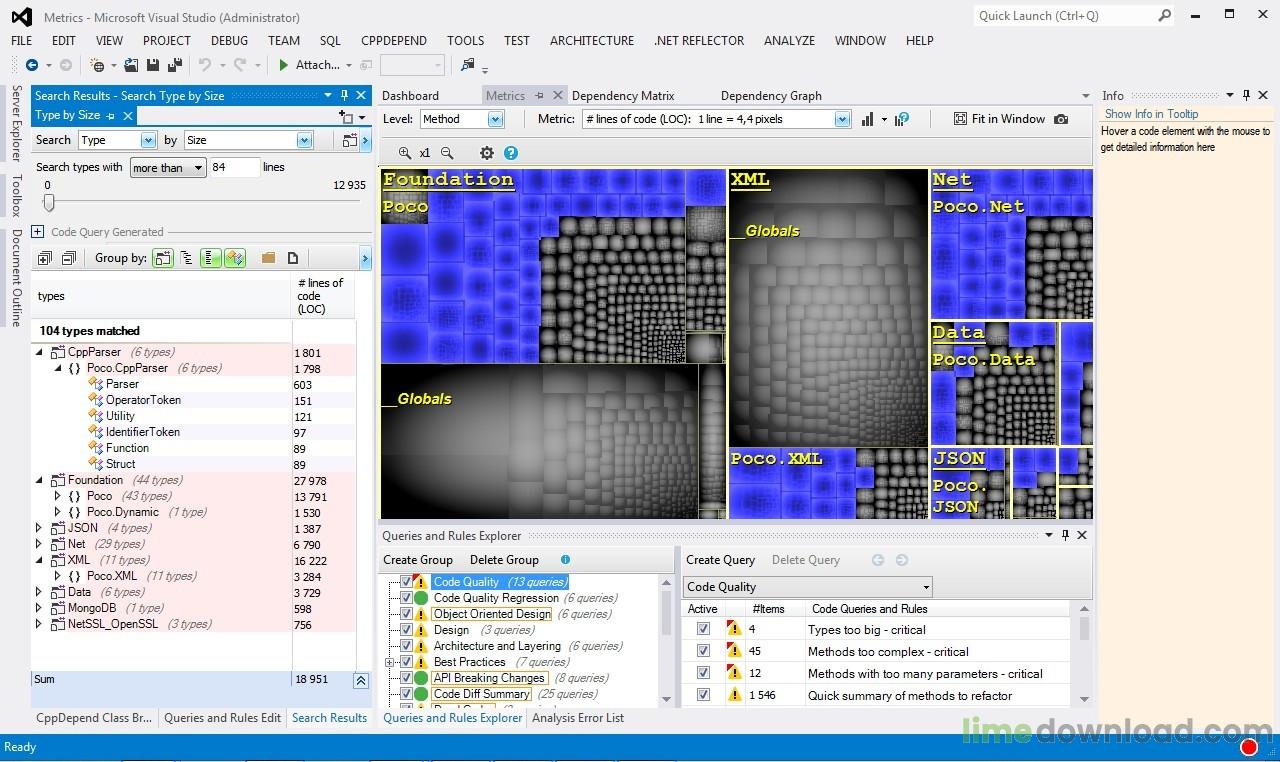
Task: Open the Metric lines of code dropdown
Action: [841, 119]
